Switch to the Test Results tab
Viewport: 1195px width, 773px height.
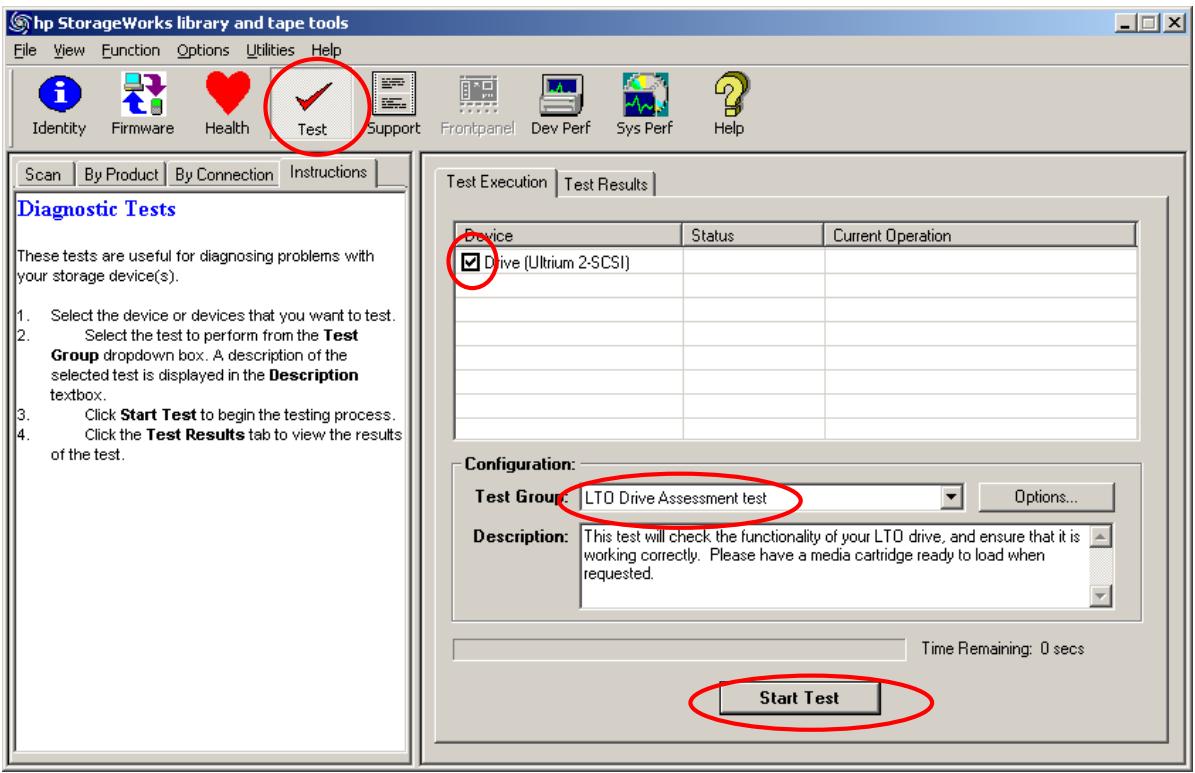pyautogui.click(x=606, y=184)
